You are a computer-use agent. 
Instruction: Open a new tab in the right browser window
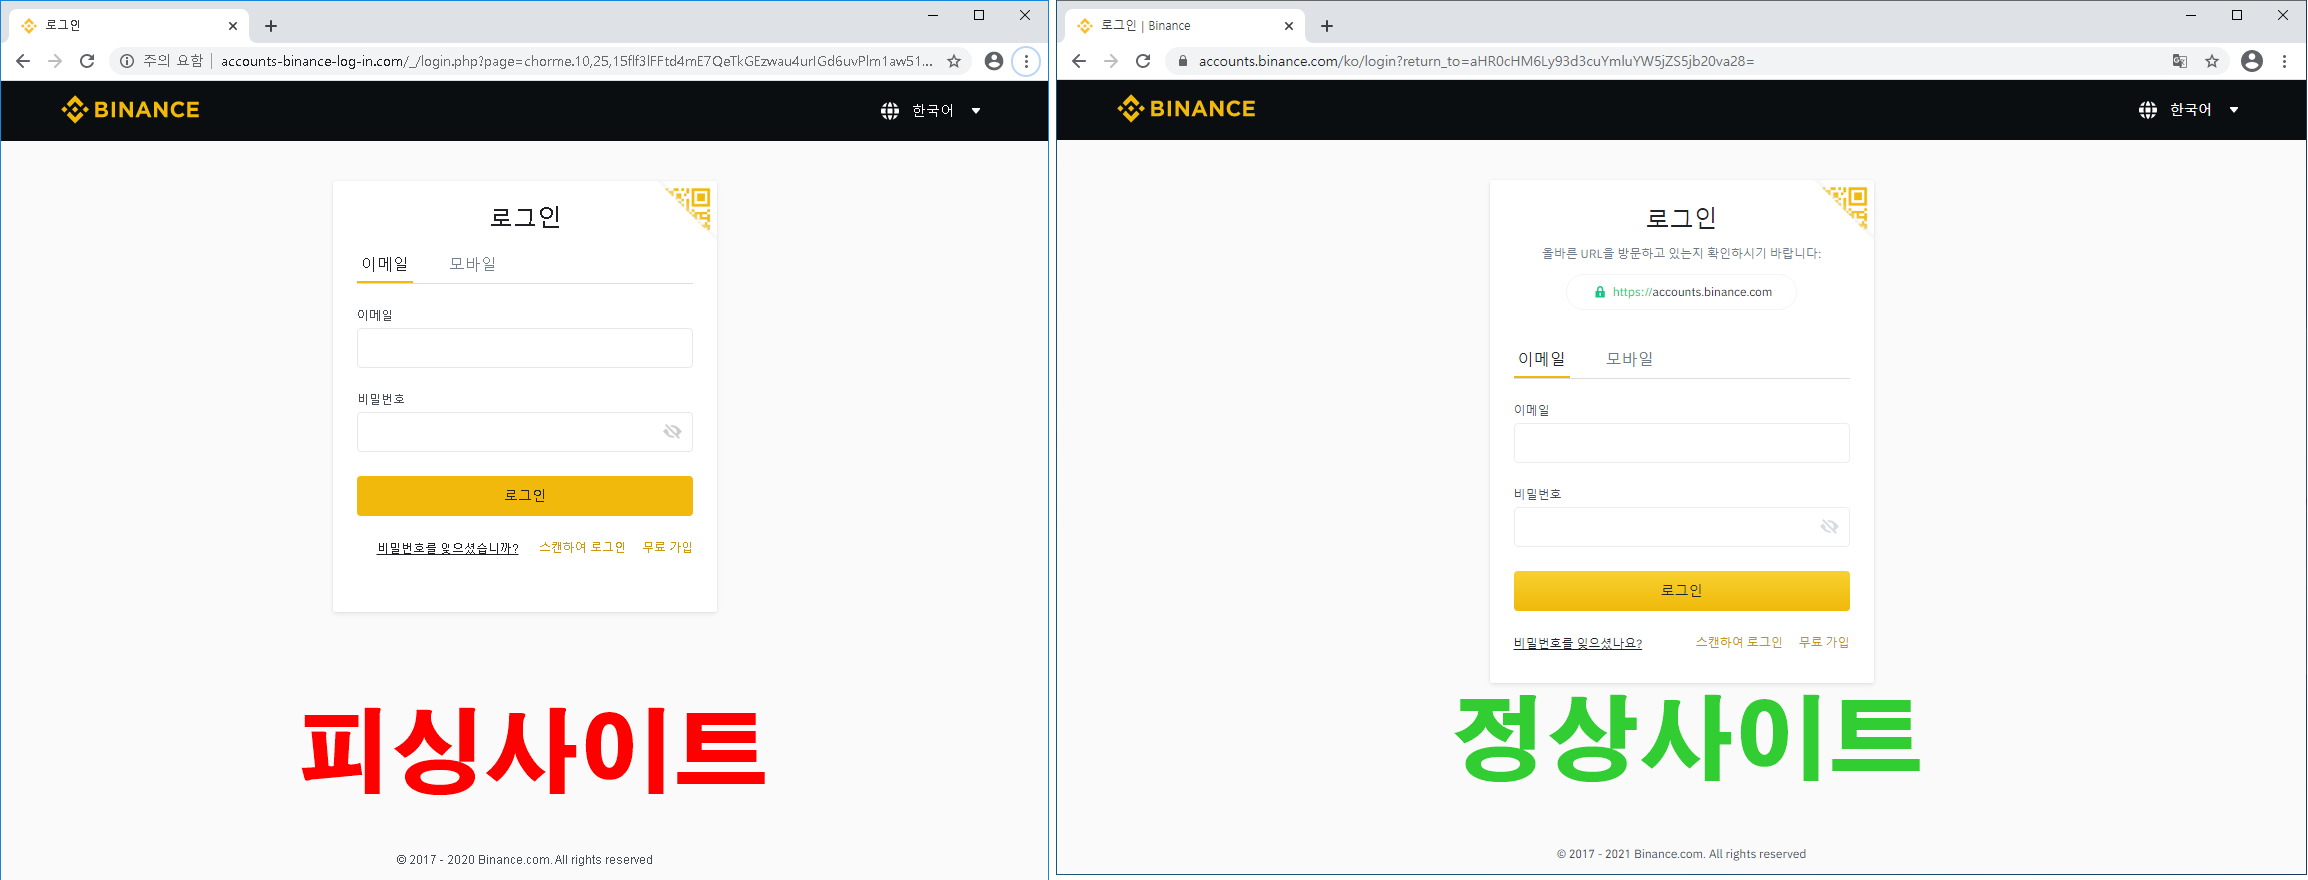coord(1327,26)
